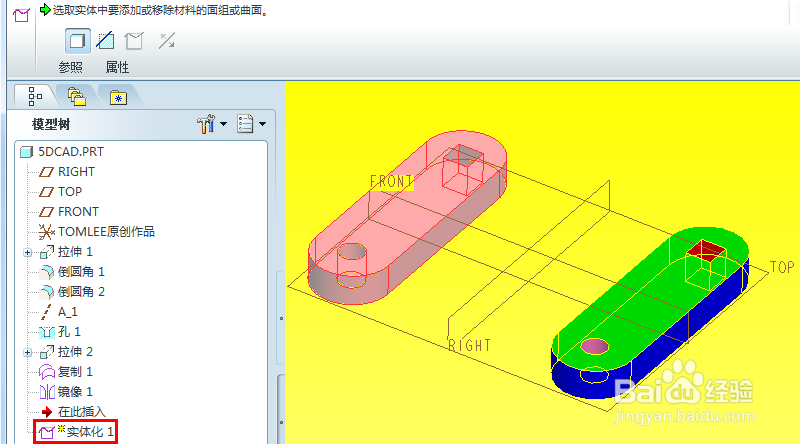800x444 pixels.
Task: Expand the 拉伸 1 feature node
Action: click(28, 252)
